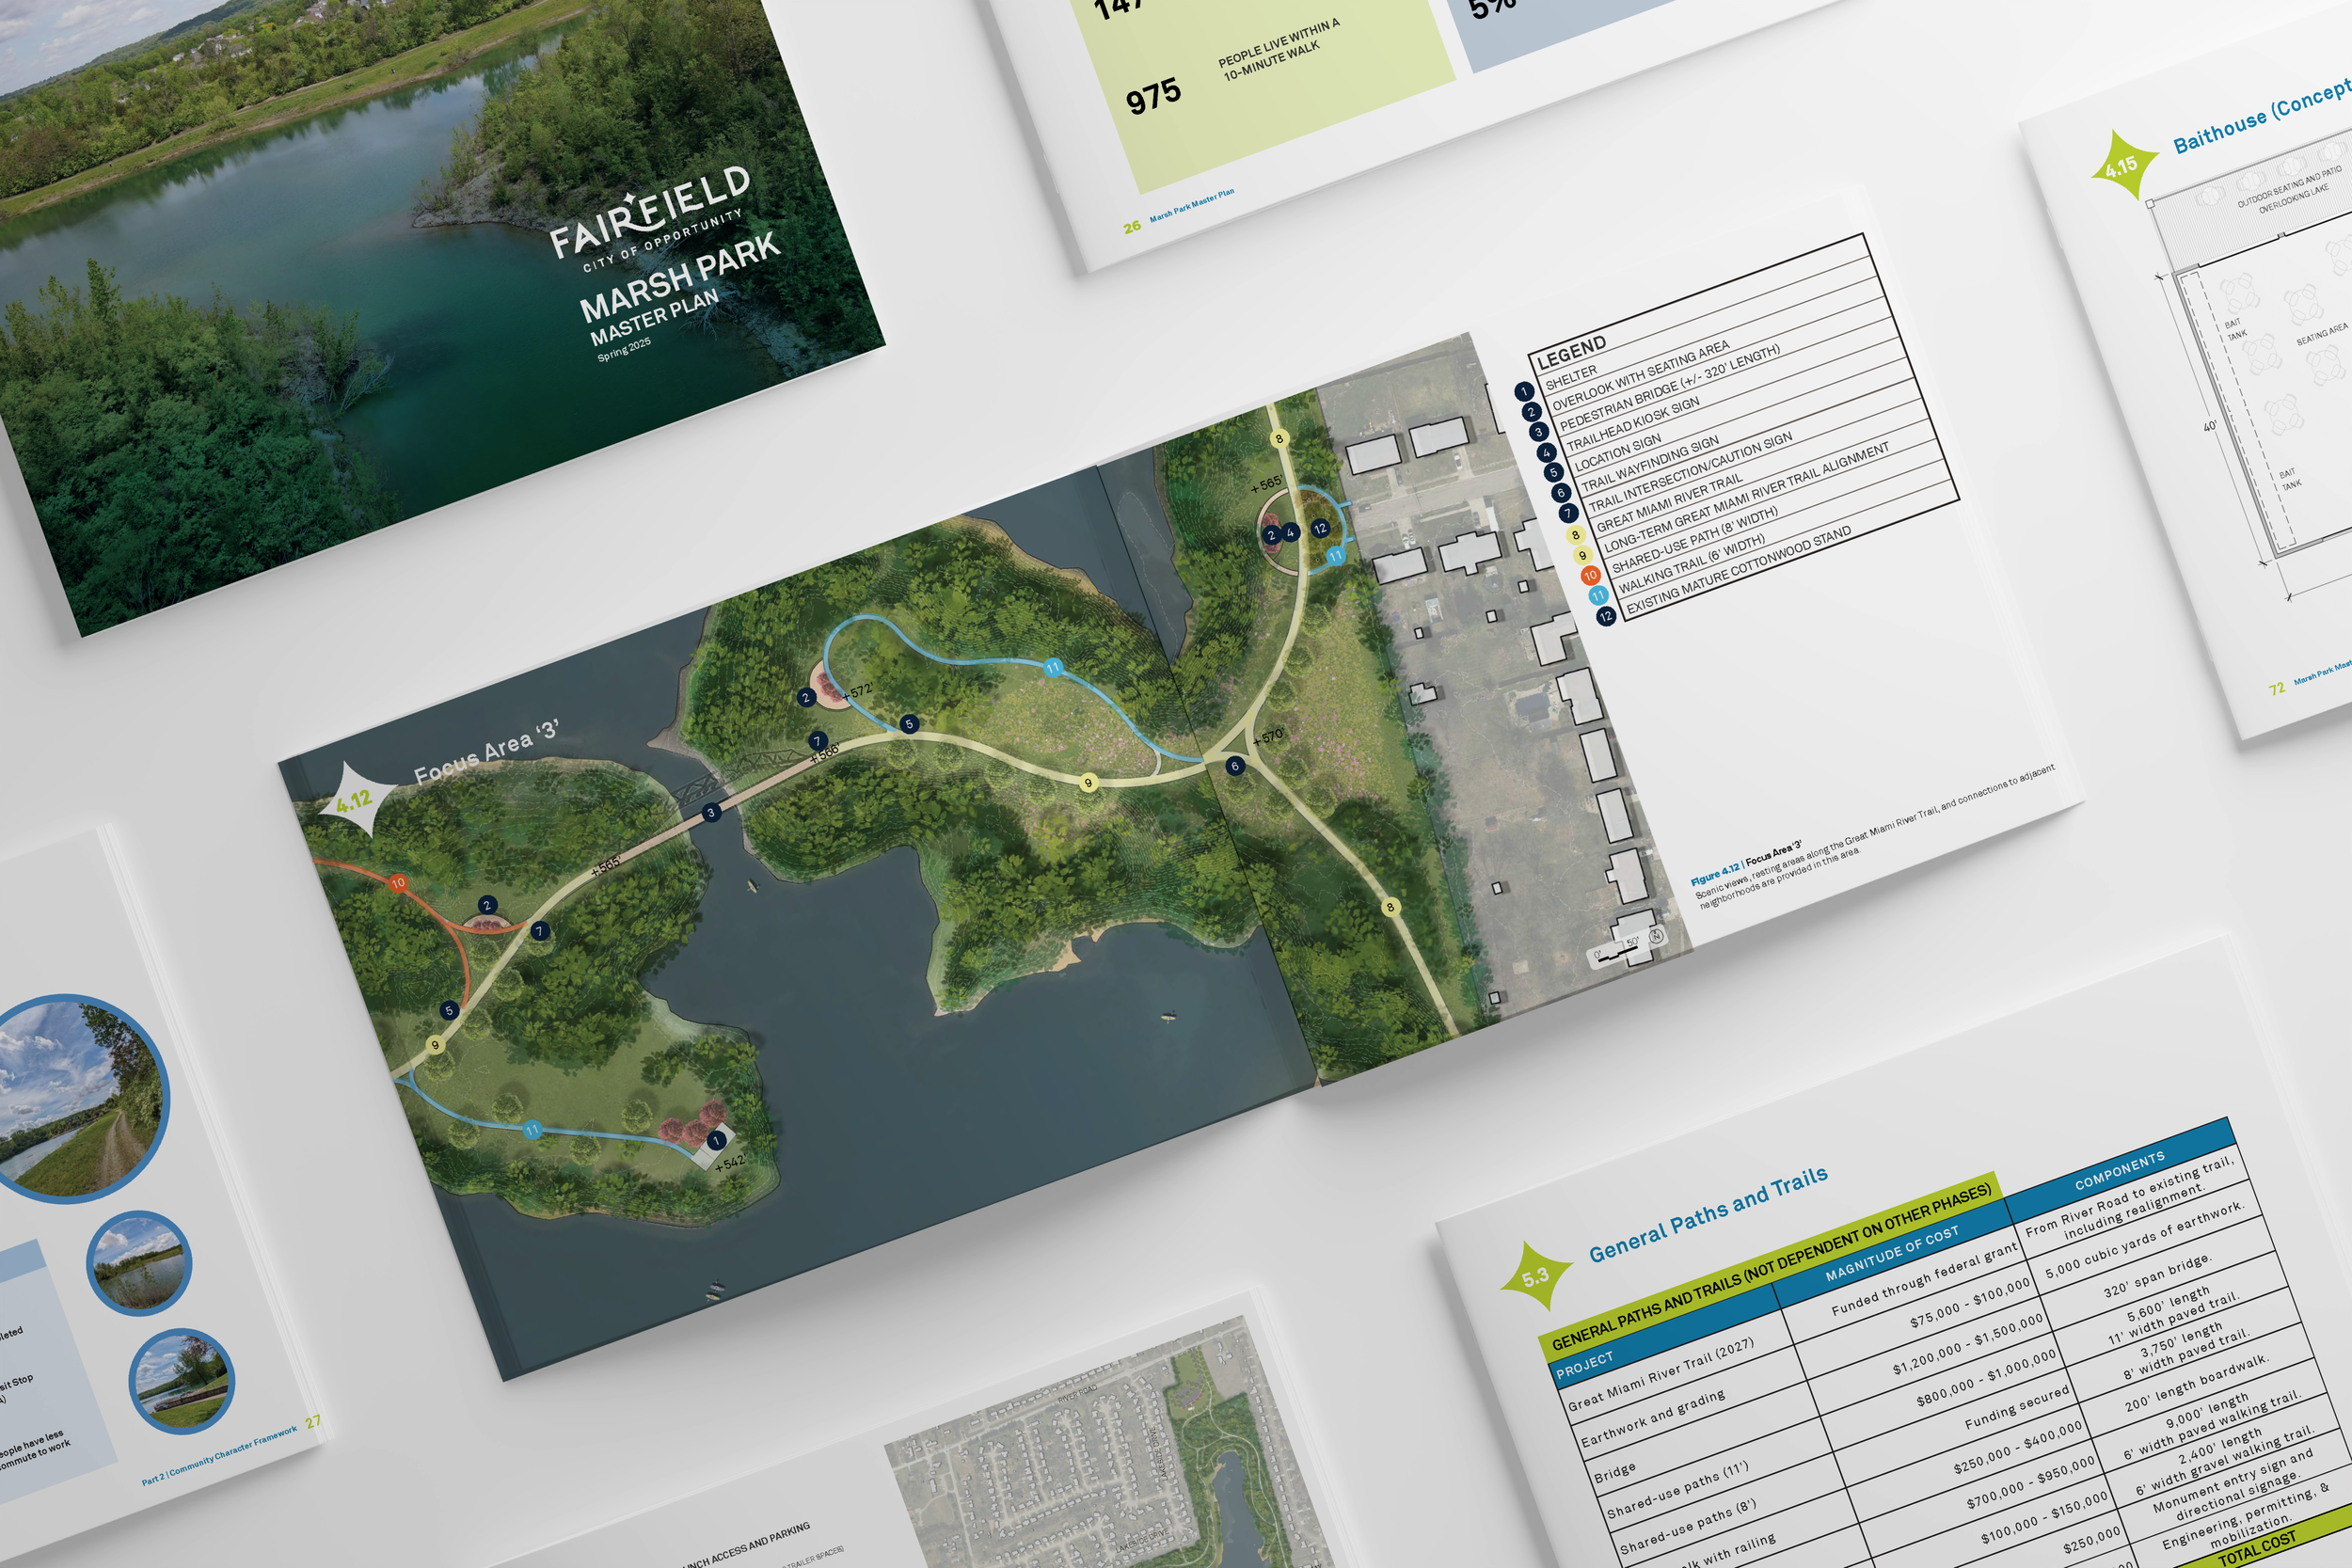Click the '+542'' elevation label near the shelter

pyautogui.click(x=730, y=1161)
